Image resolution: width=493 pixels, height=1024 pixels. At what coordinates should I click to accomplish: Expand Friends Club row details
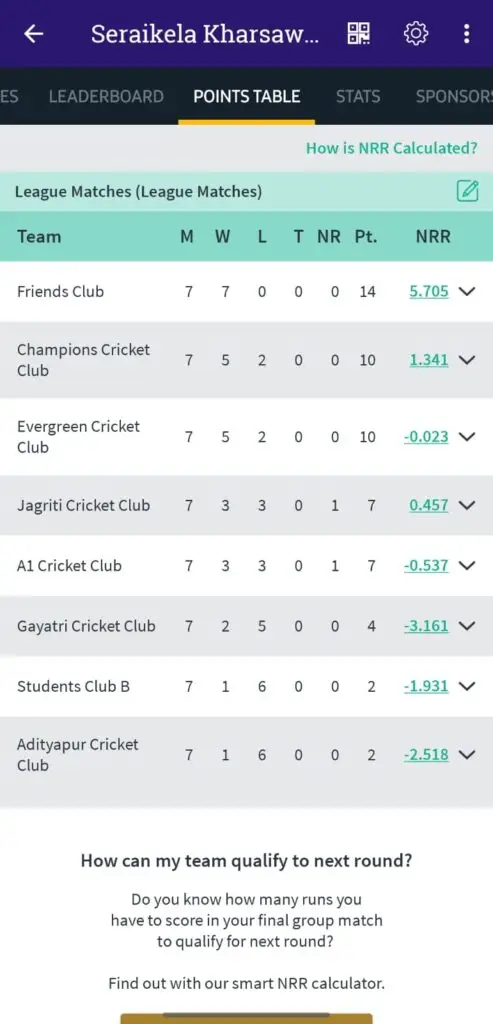[467, 291]
